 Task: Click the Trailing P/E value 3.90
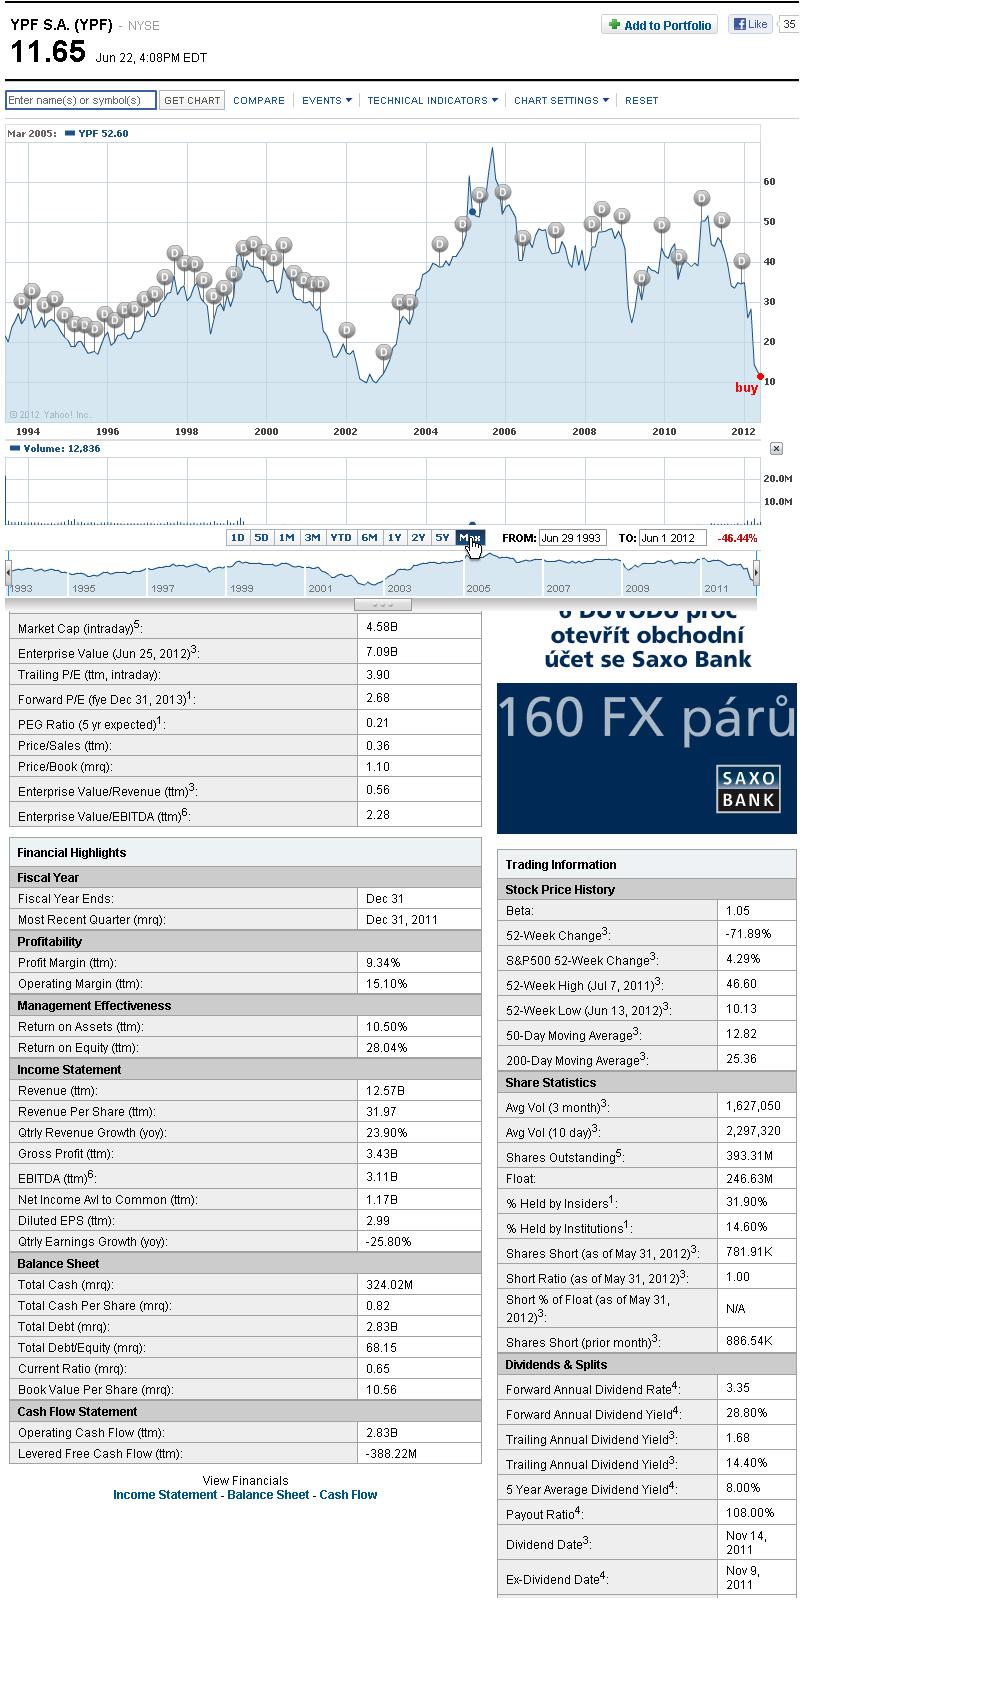point(378,675)
